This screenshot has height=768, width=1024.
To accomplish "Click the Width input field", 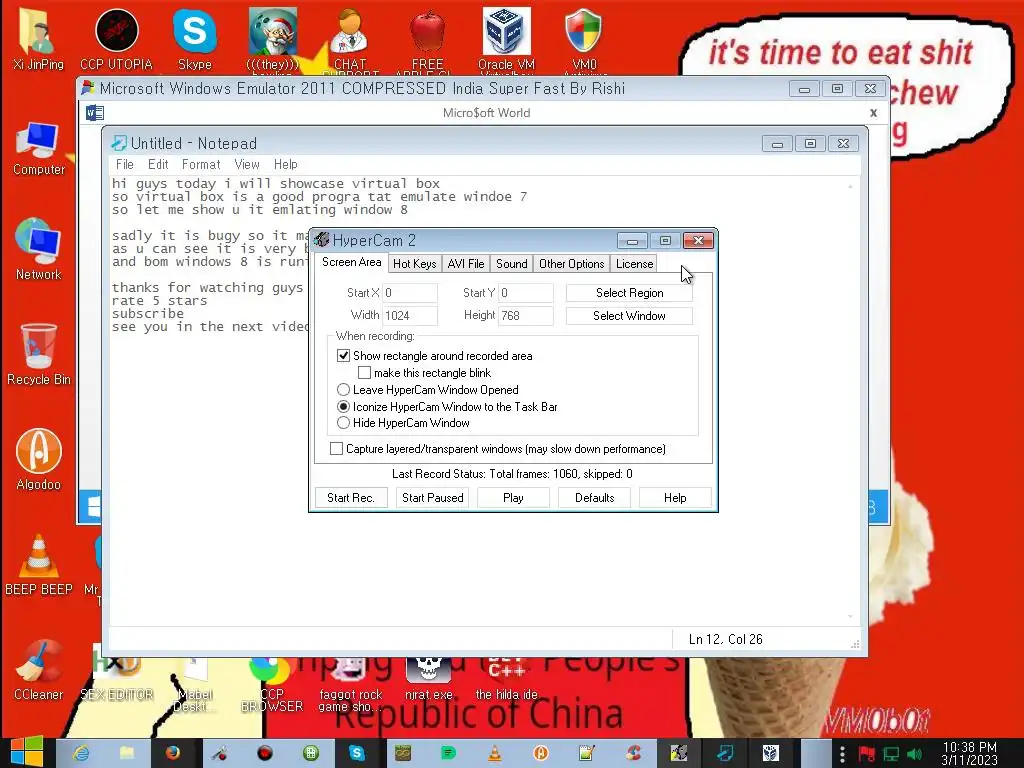I will click(409, 316).
